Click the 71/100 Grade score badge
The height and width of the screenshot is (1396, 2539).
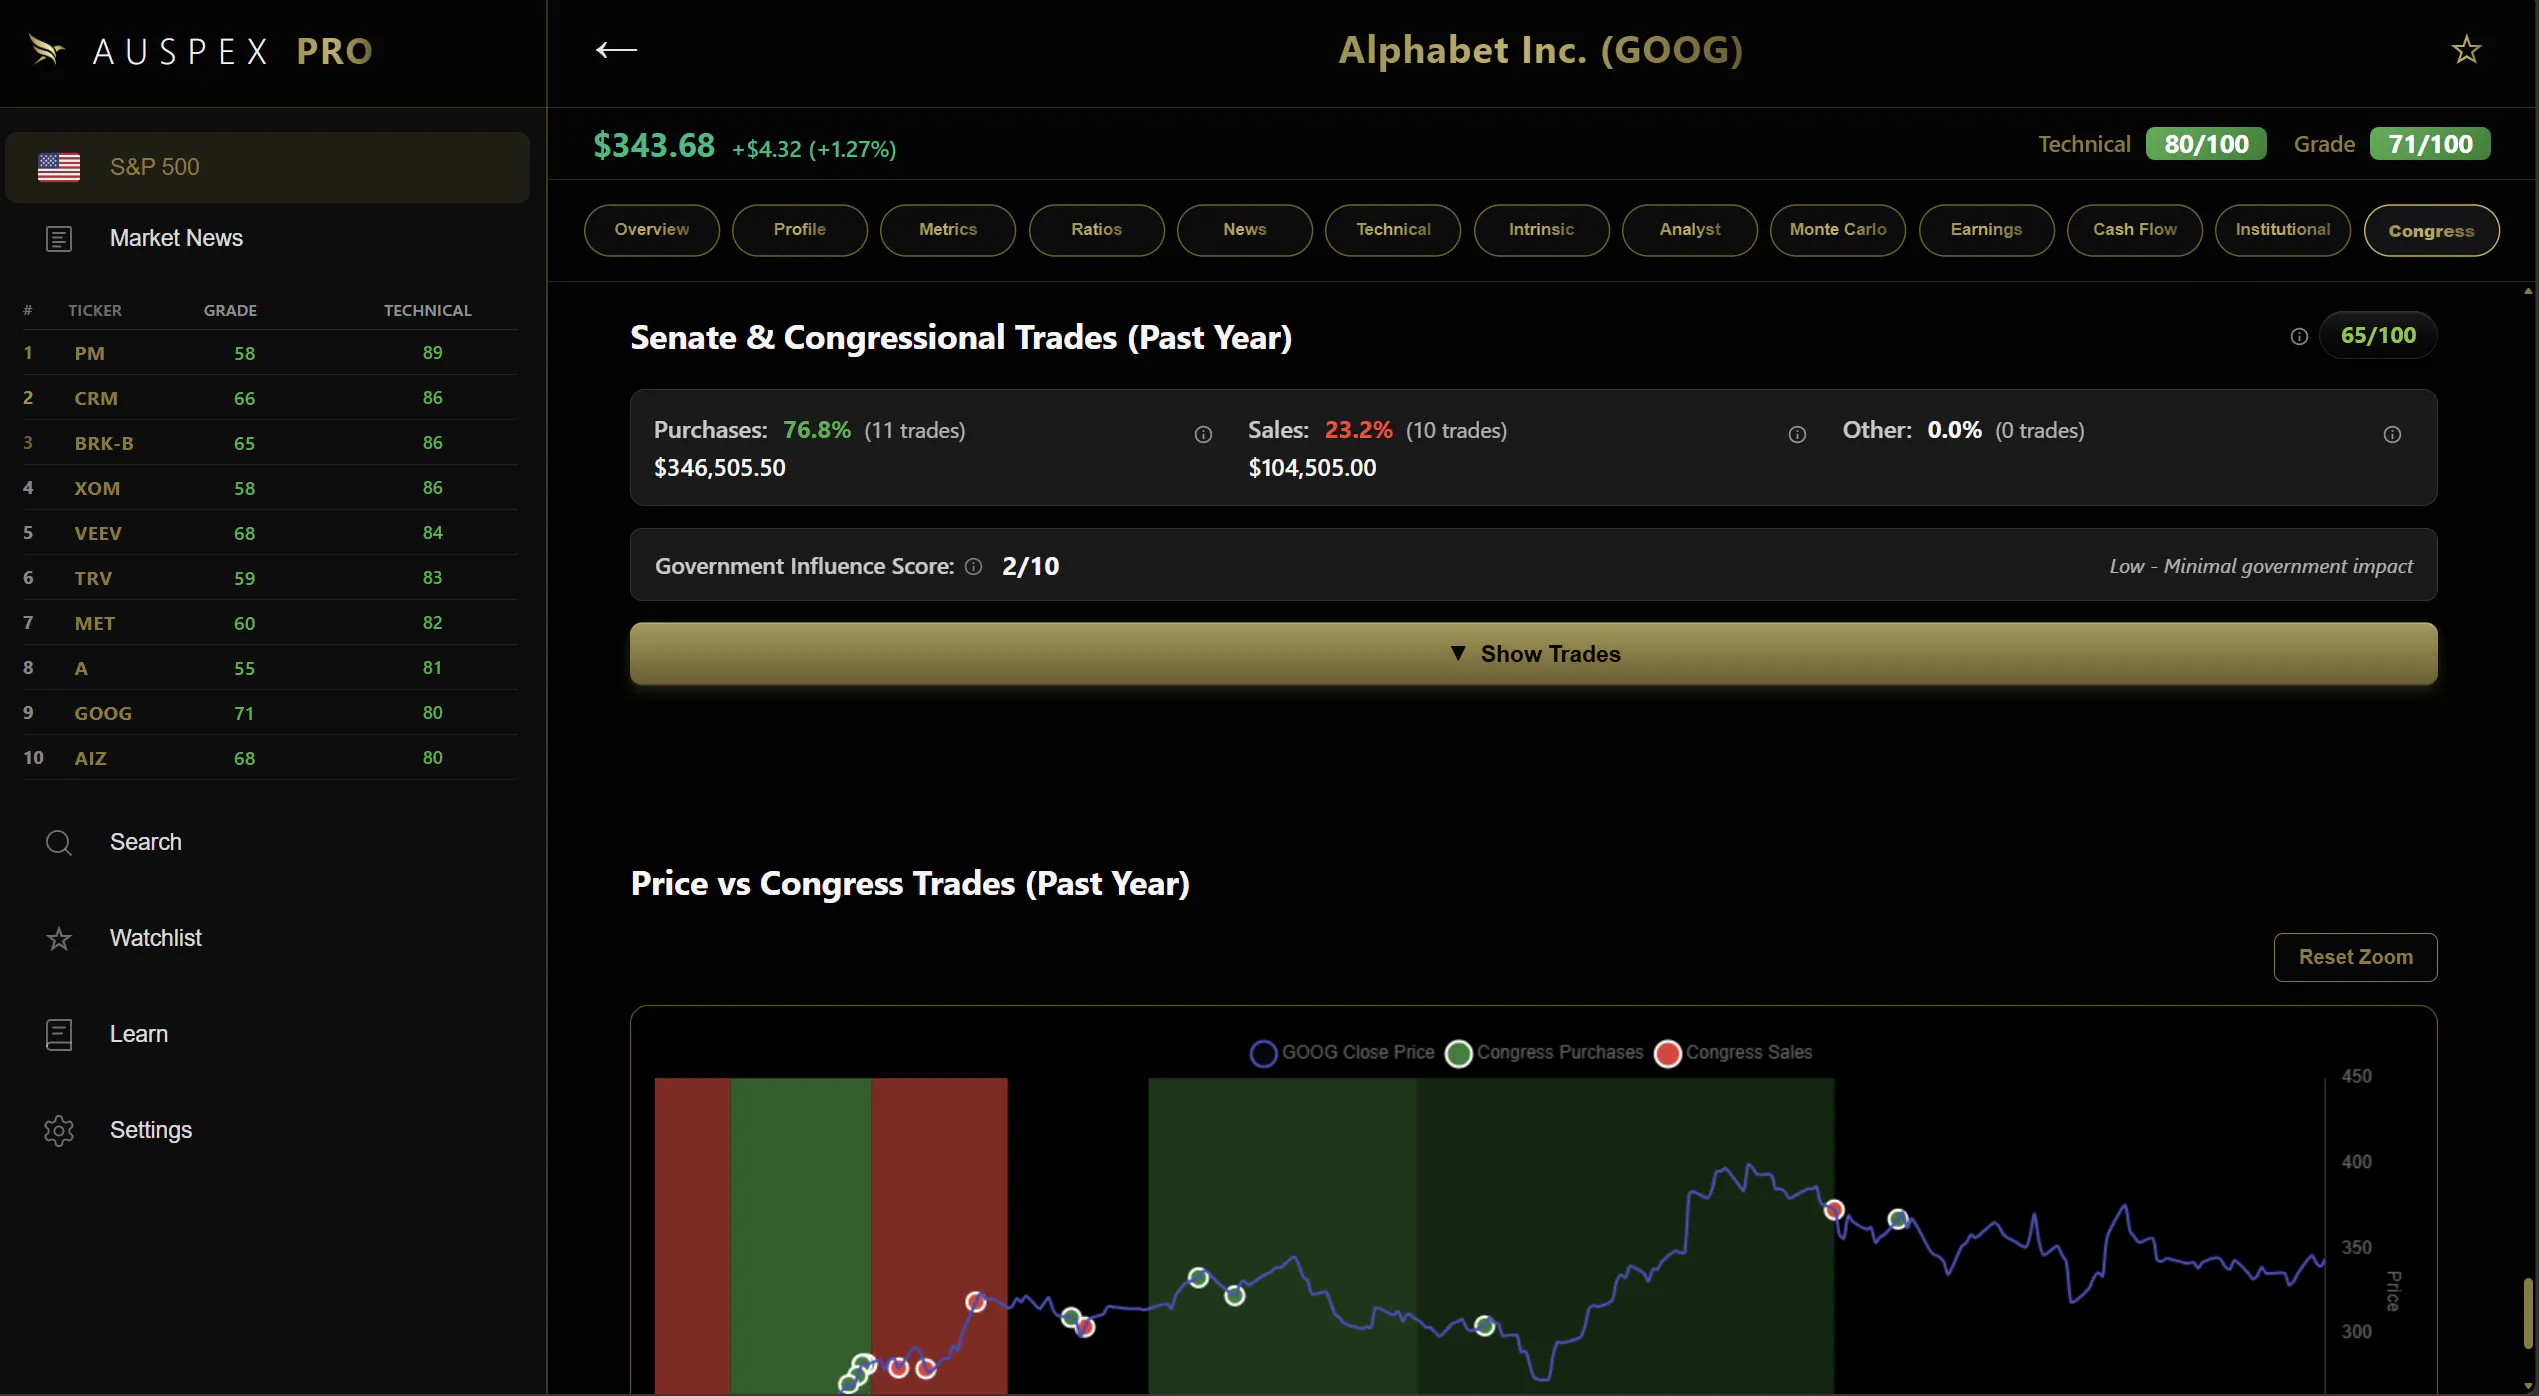tap(2430, 145)
